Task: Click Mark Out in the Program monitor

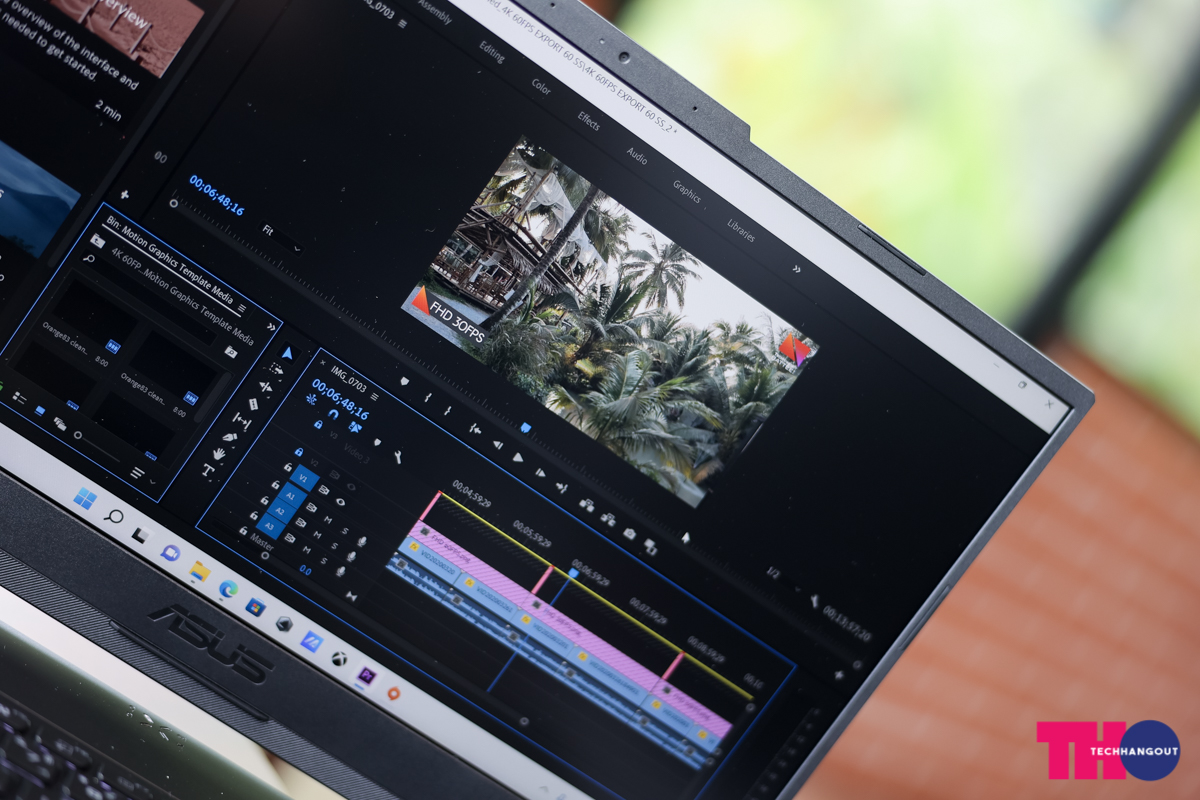Action: pyautogui.click(x=448, y=411)
